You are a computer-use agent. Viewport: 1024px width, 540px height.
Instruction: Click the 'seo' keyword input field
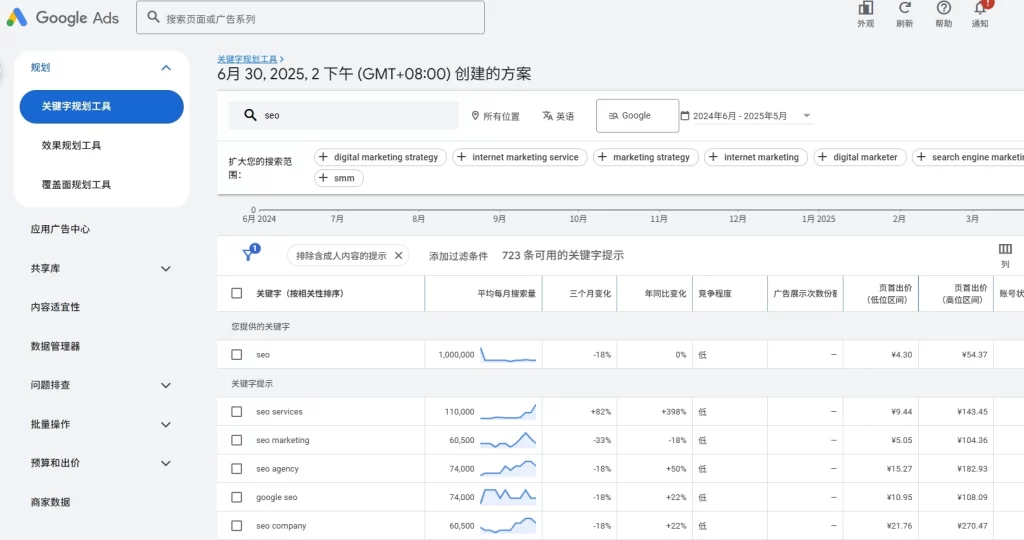pyautogui.click(x=344, y=115)
